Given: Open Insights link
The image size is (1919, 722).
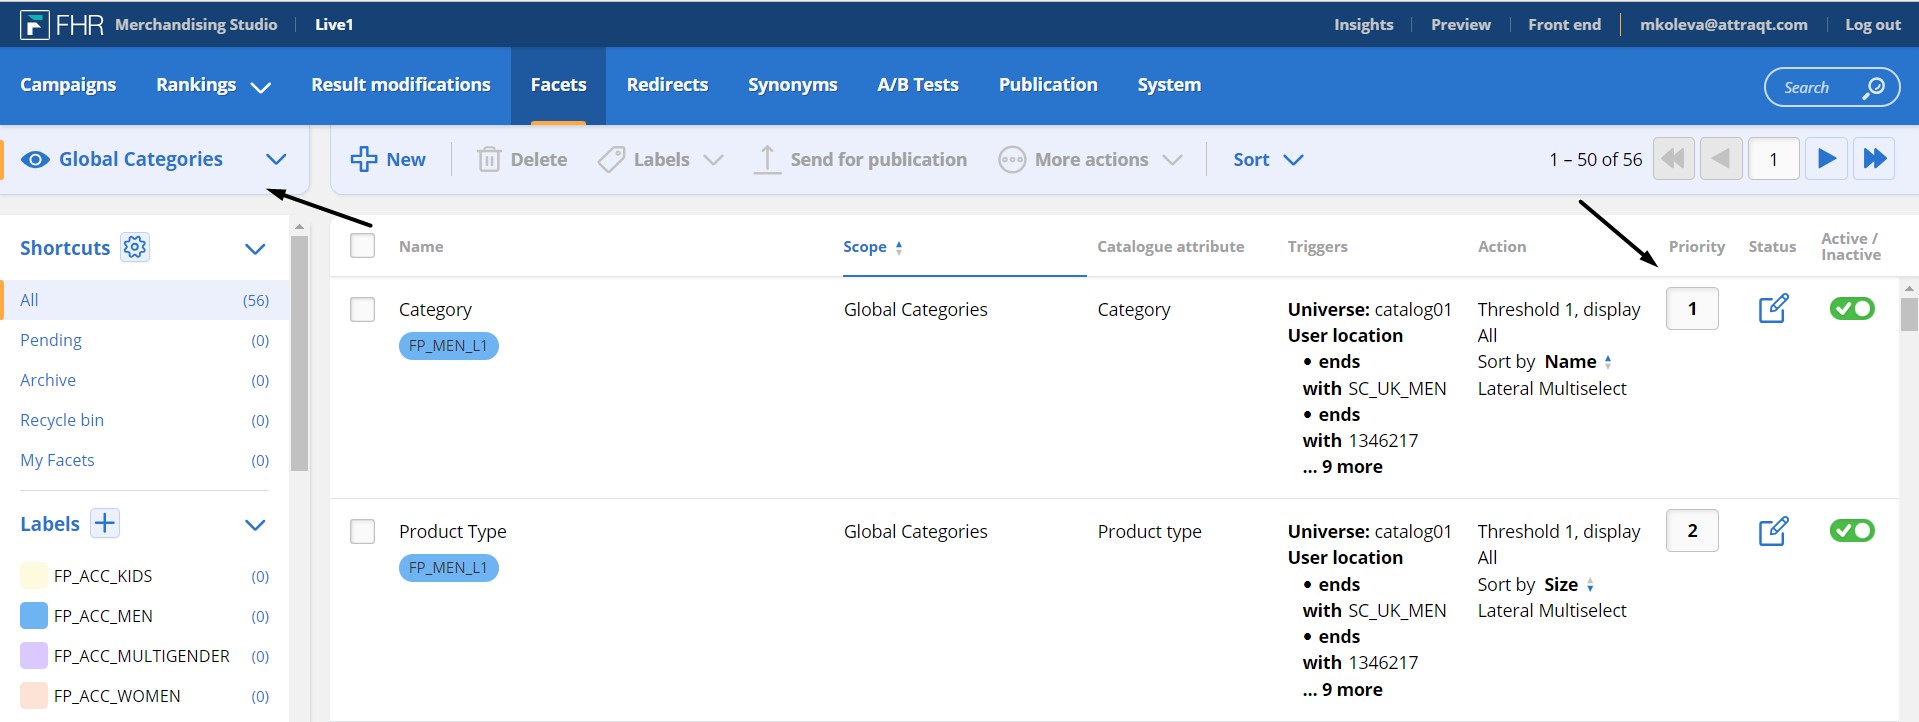Looking at the screenshot, I should click(x=1363, y=25).
